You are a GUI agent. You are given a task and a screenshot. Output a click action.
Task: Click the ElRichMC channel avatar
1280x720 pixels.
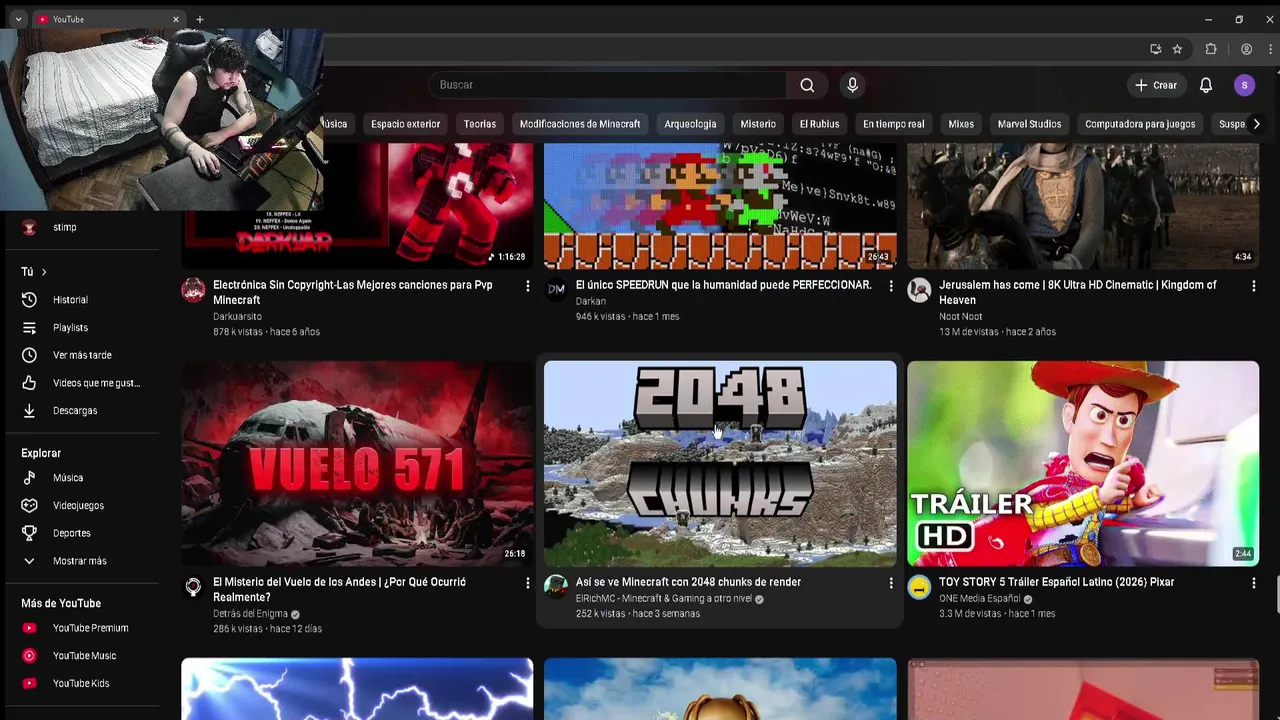pos(556,587)
